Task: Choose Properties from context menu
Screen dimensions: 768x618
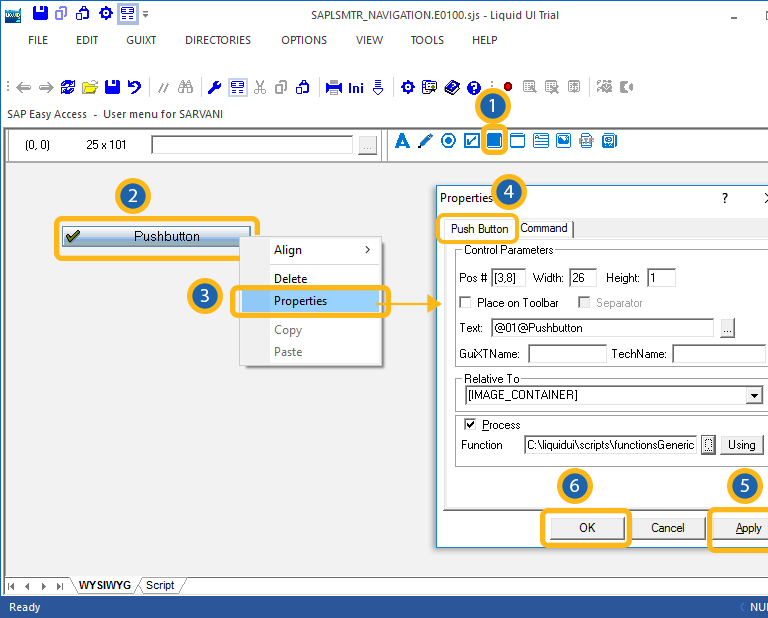Action: [x=300, y=301]
